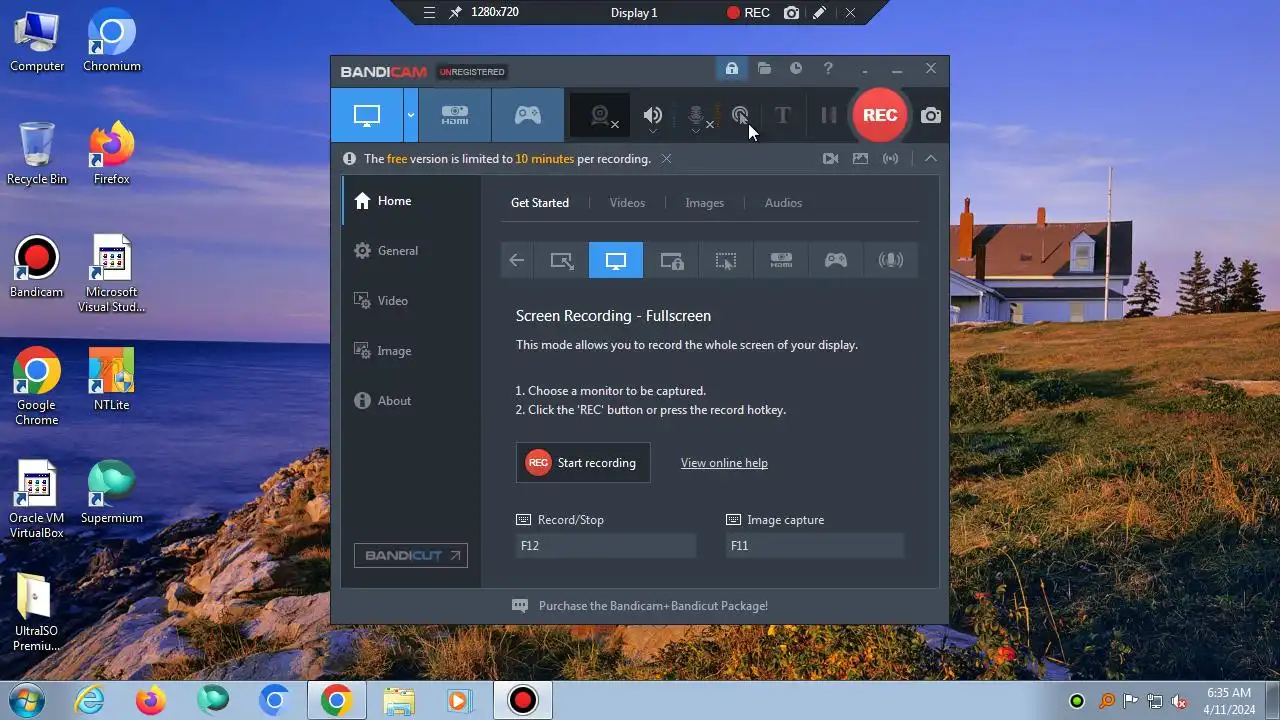Select fullscreen recording mode in mode selector row
This screenshot has height=720, width=1280.
pyautogui.click(x=616, y=260)
